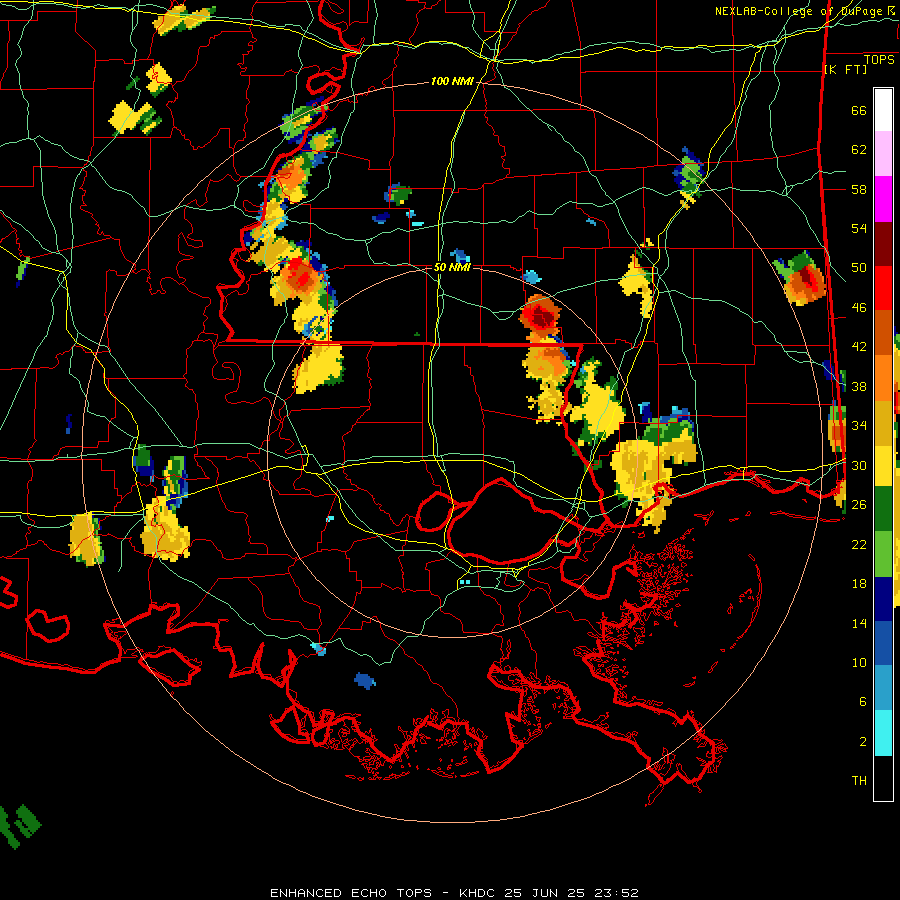The width and height of the screenshot is (900, 900).
Task: Pick the dark orange legend swatch beside 46
Action: (x=883, y=332)
